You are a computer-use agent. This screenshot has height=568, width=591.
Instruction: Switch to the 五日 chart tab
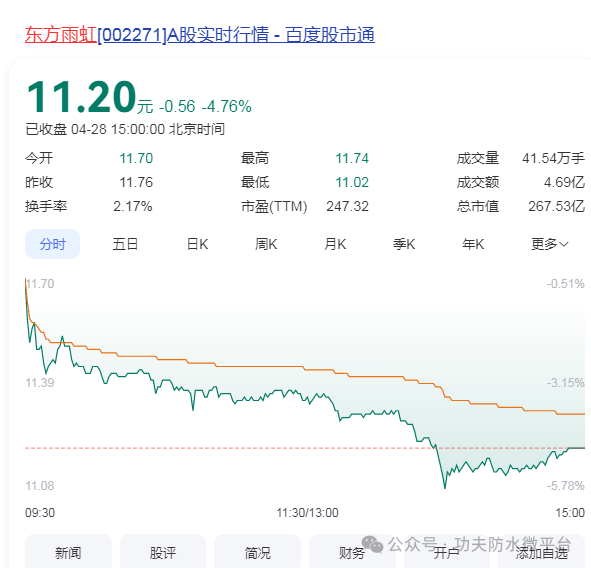coord(125,244)
